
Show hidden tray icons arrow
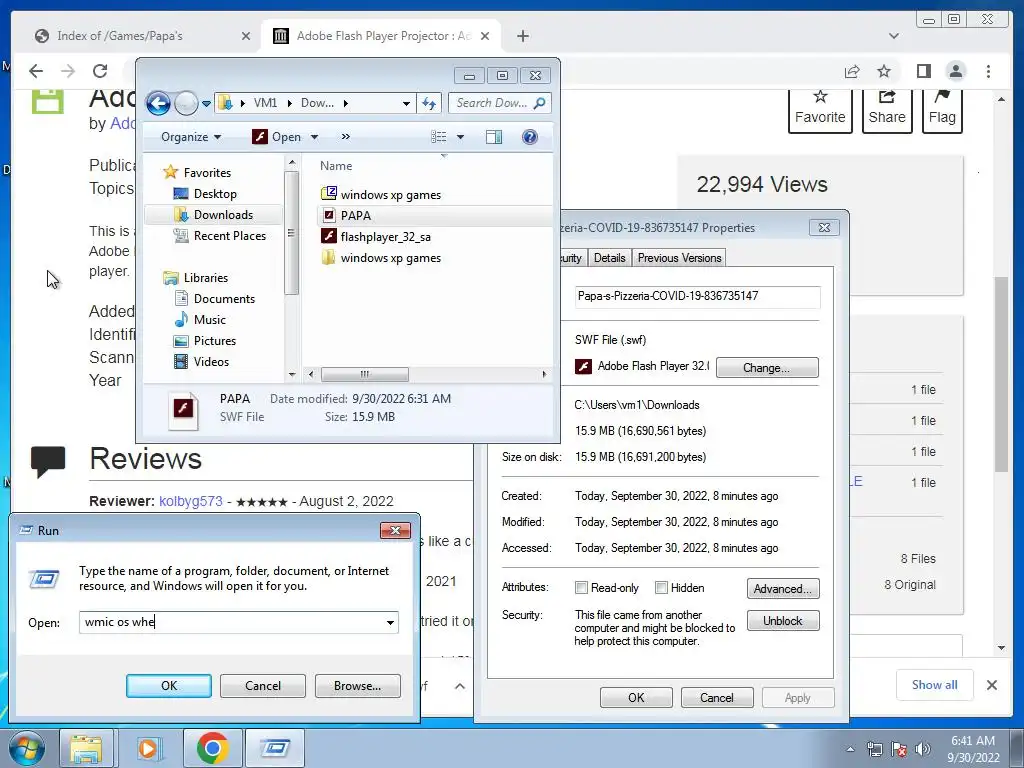pos(850,749)
